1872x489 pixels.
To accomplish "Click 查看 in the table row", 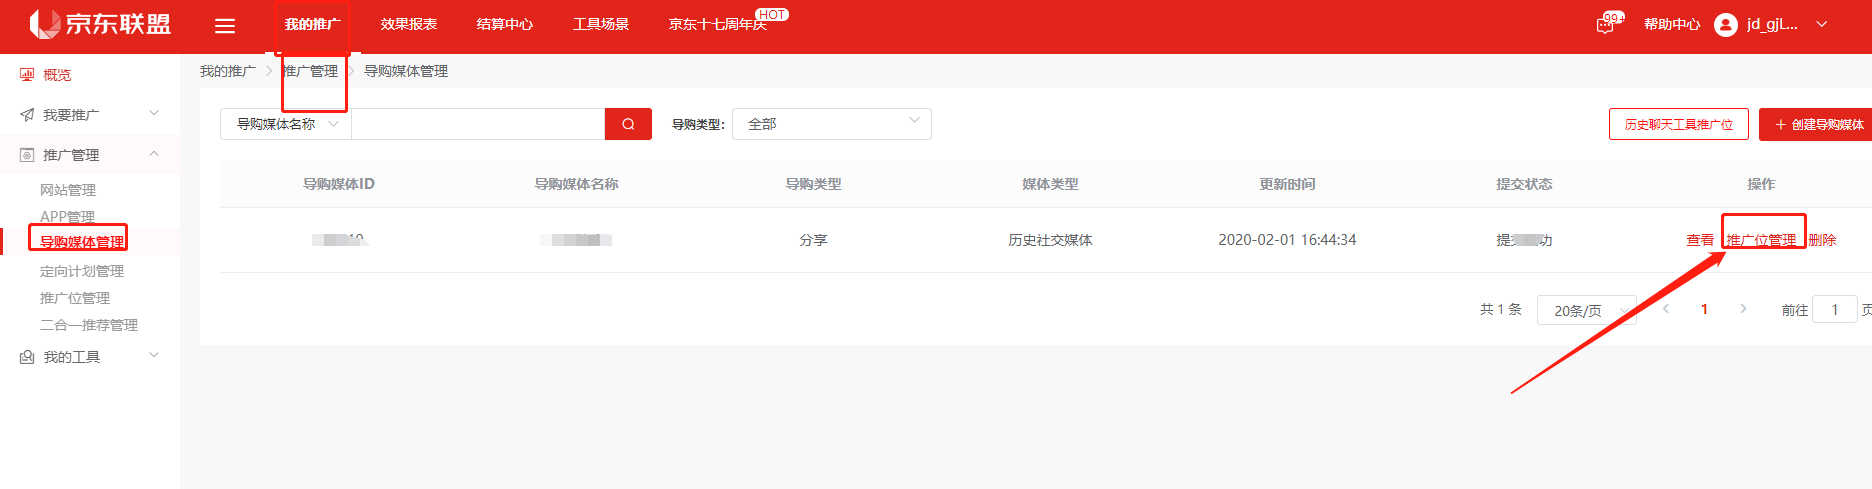I will pyautogui.click(x=1700, y=240).
